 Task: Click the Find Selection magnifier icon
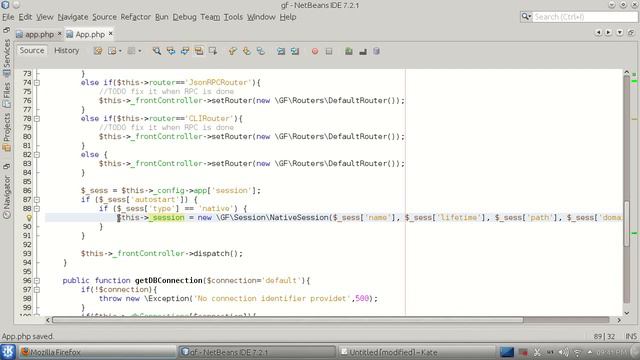click(157, 51)
